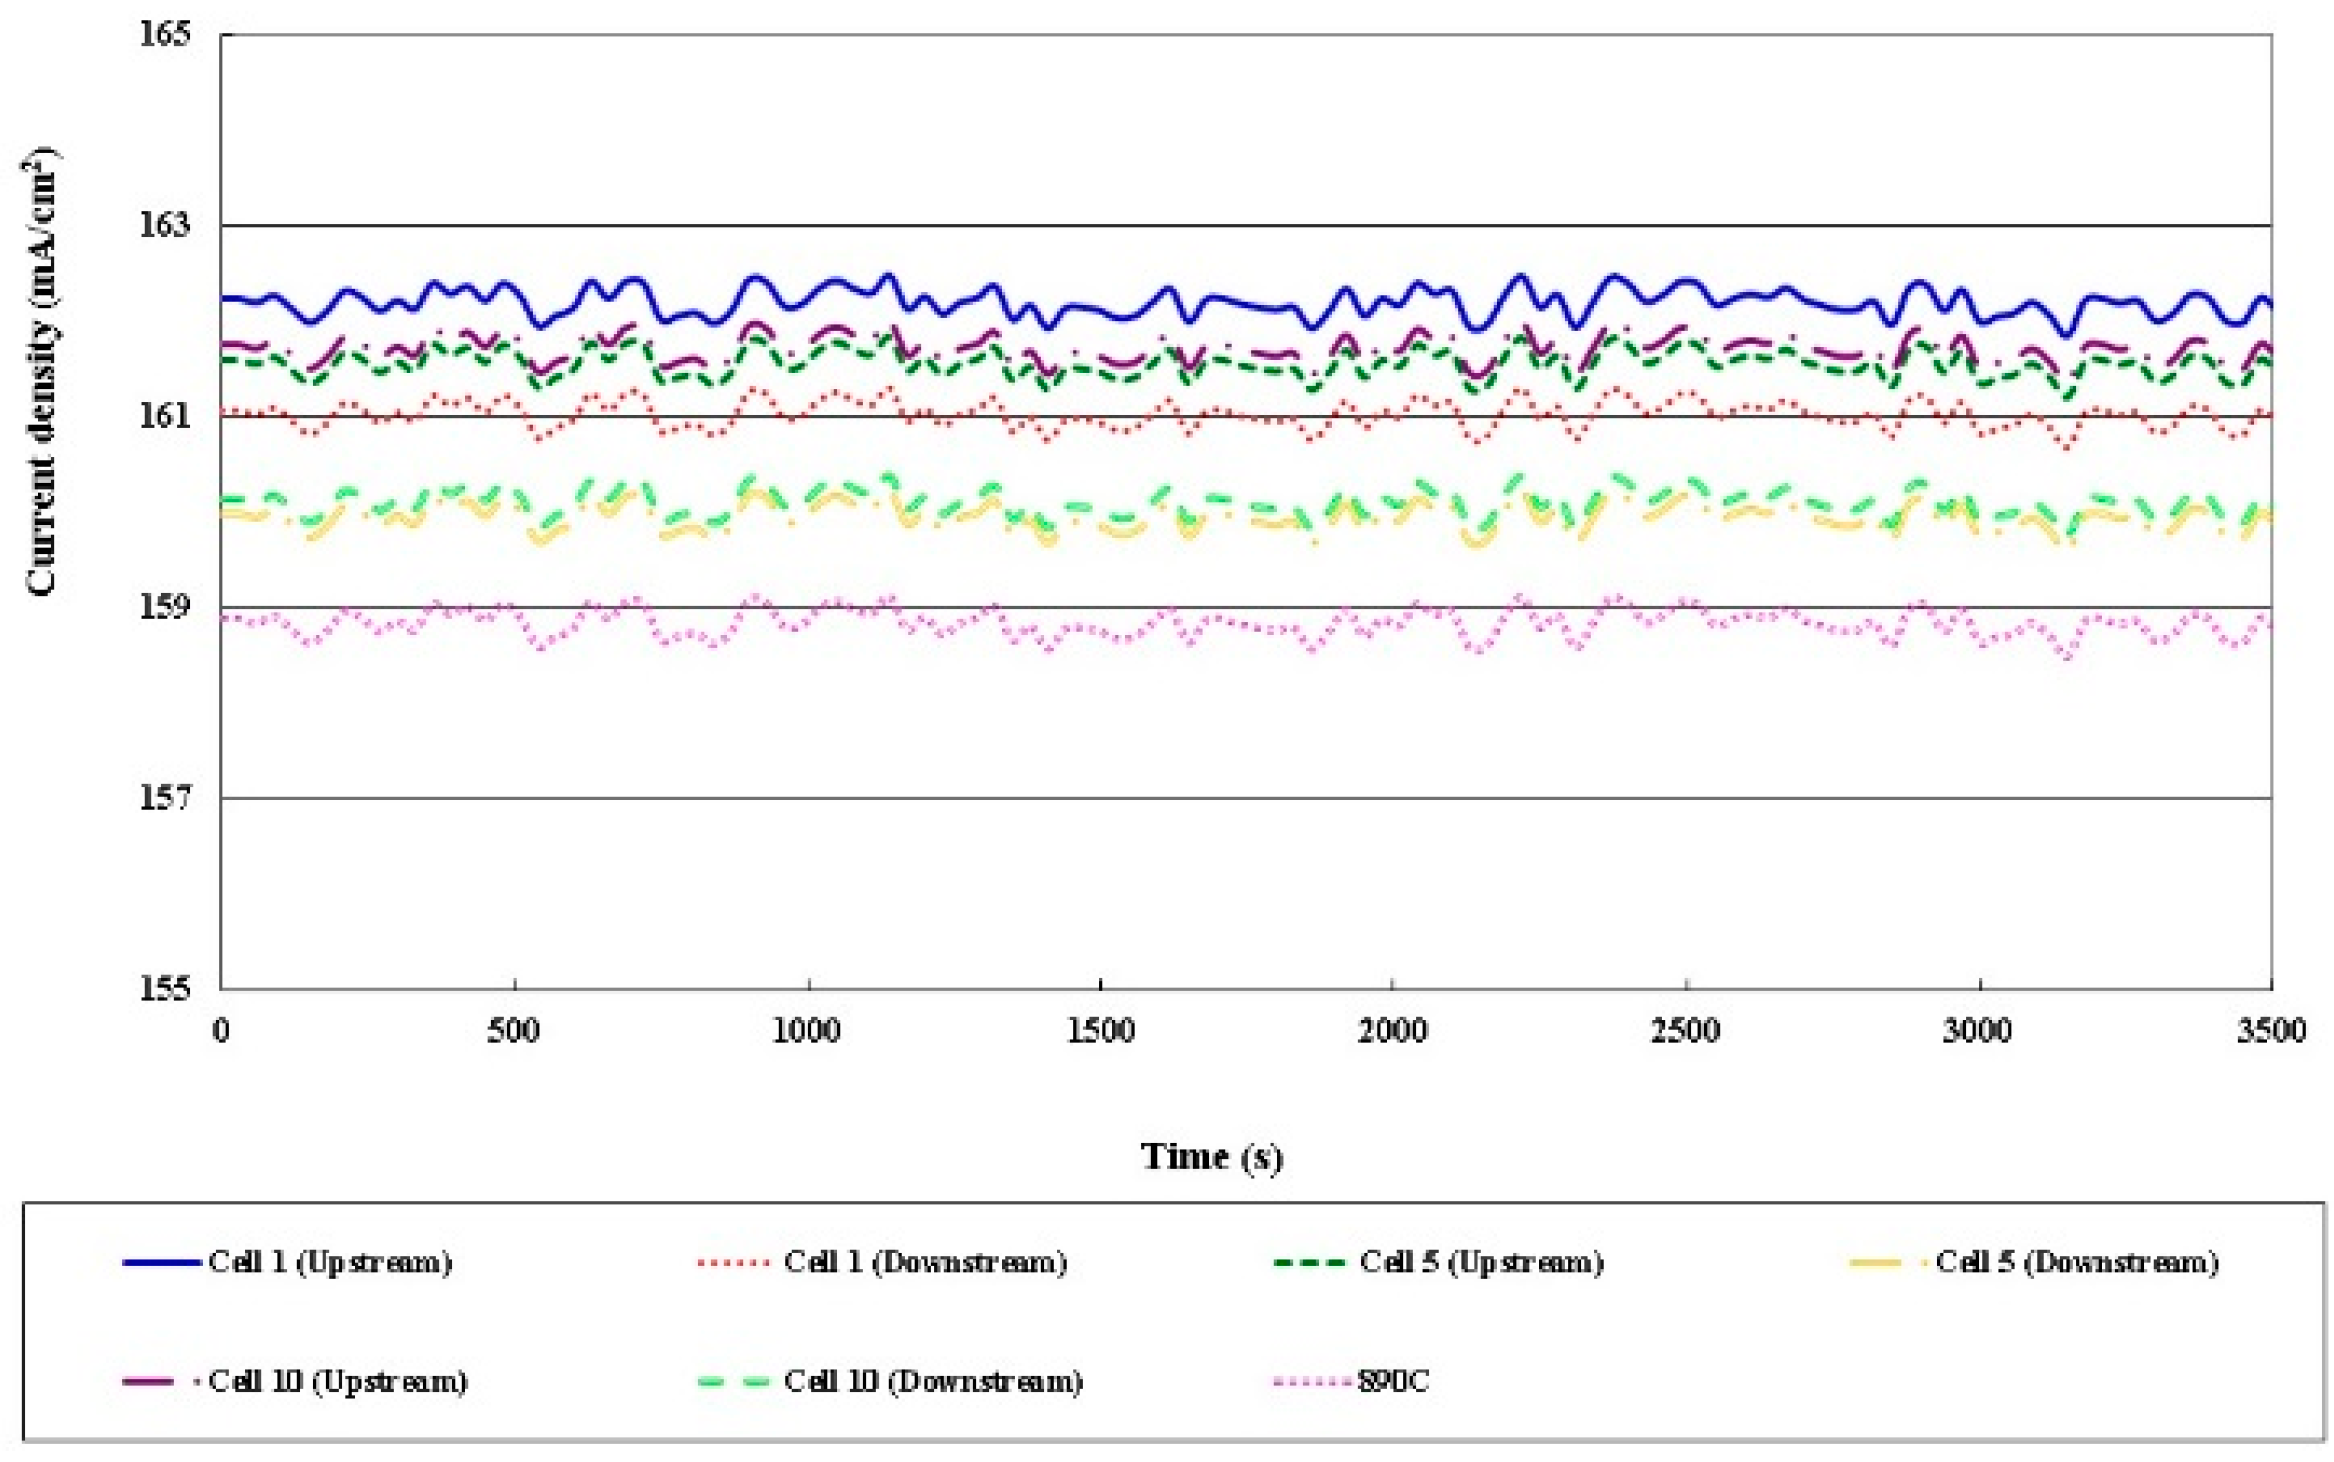The width and height of the screenshot is (2334, 1462).
Task: Click the Cell 10 (Upstream) legend label
Action: click(338, 1382)
